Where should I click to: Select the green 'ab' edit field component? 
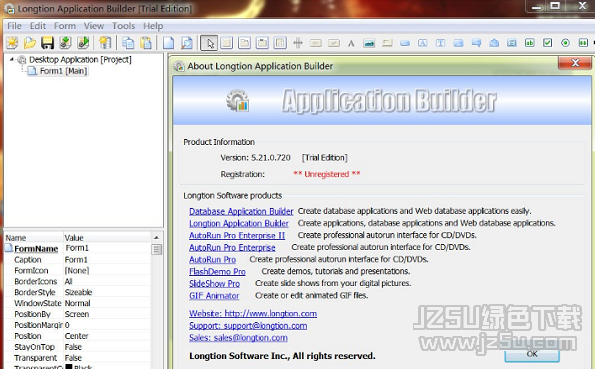[x=529, y=43]
